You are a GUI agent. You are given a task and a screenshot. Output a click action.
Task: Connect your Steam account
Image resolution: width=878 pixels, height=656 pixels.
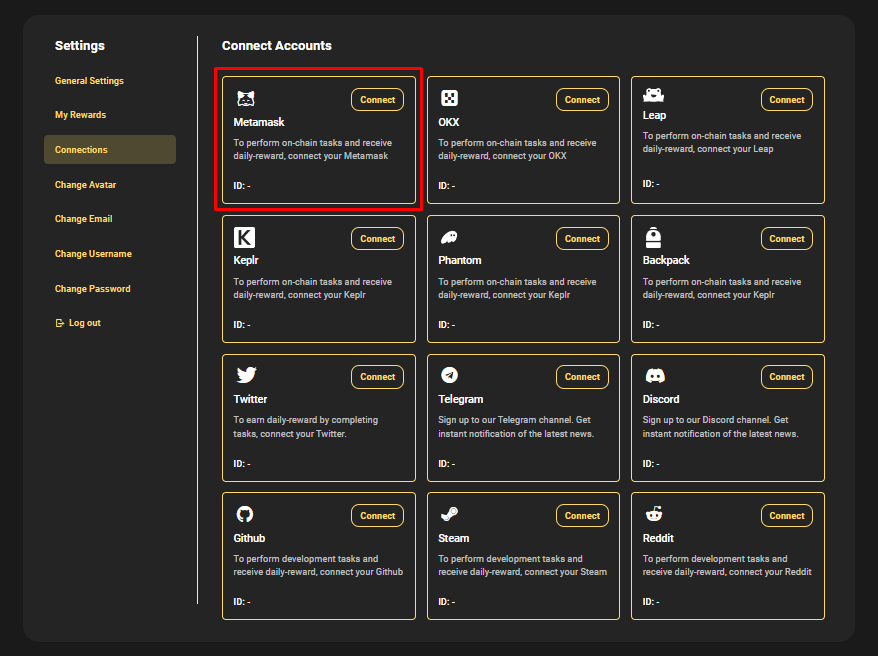[582, 516]
